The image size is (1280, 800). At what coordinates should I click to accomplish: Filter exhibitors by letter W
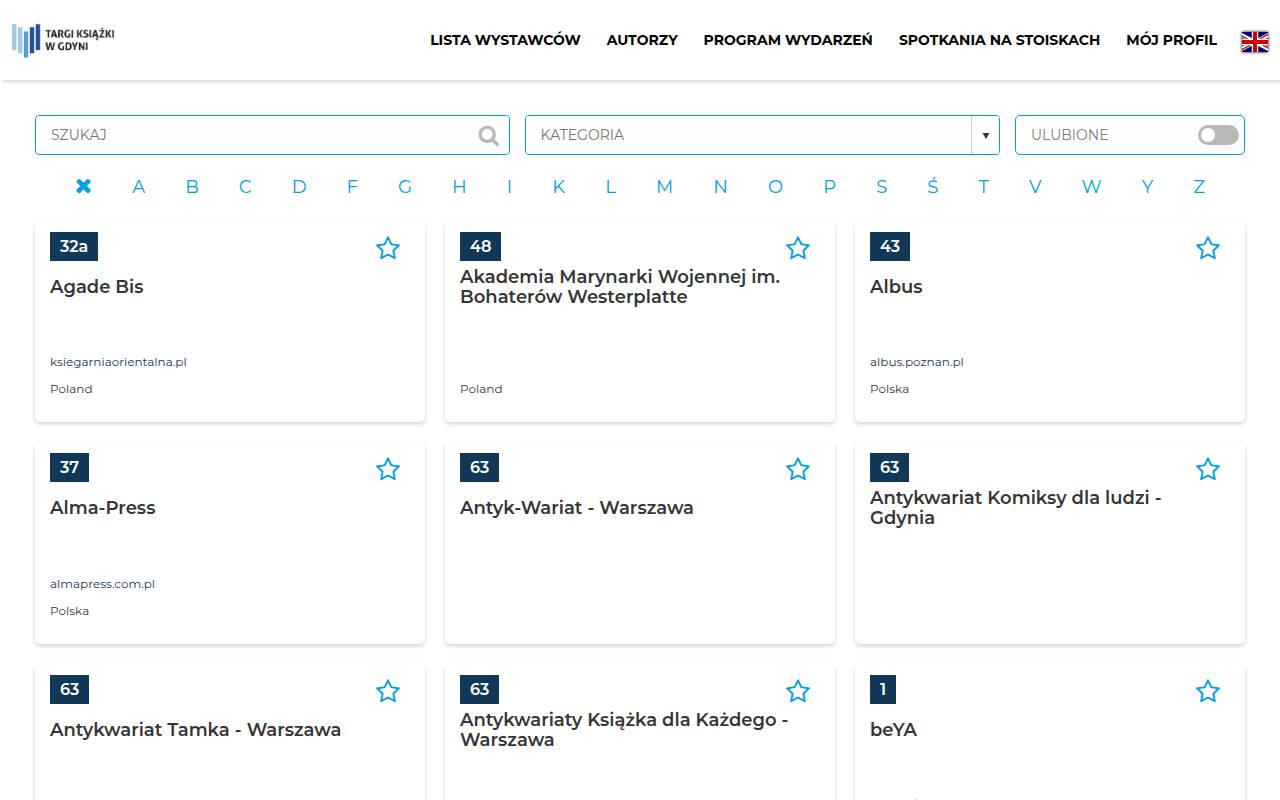pos(1091,186)
